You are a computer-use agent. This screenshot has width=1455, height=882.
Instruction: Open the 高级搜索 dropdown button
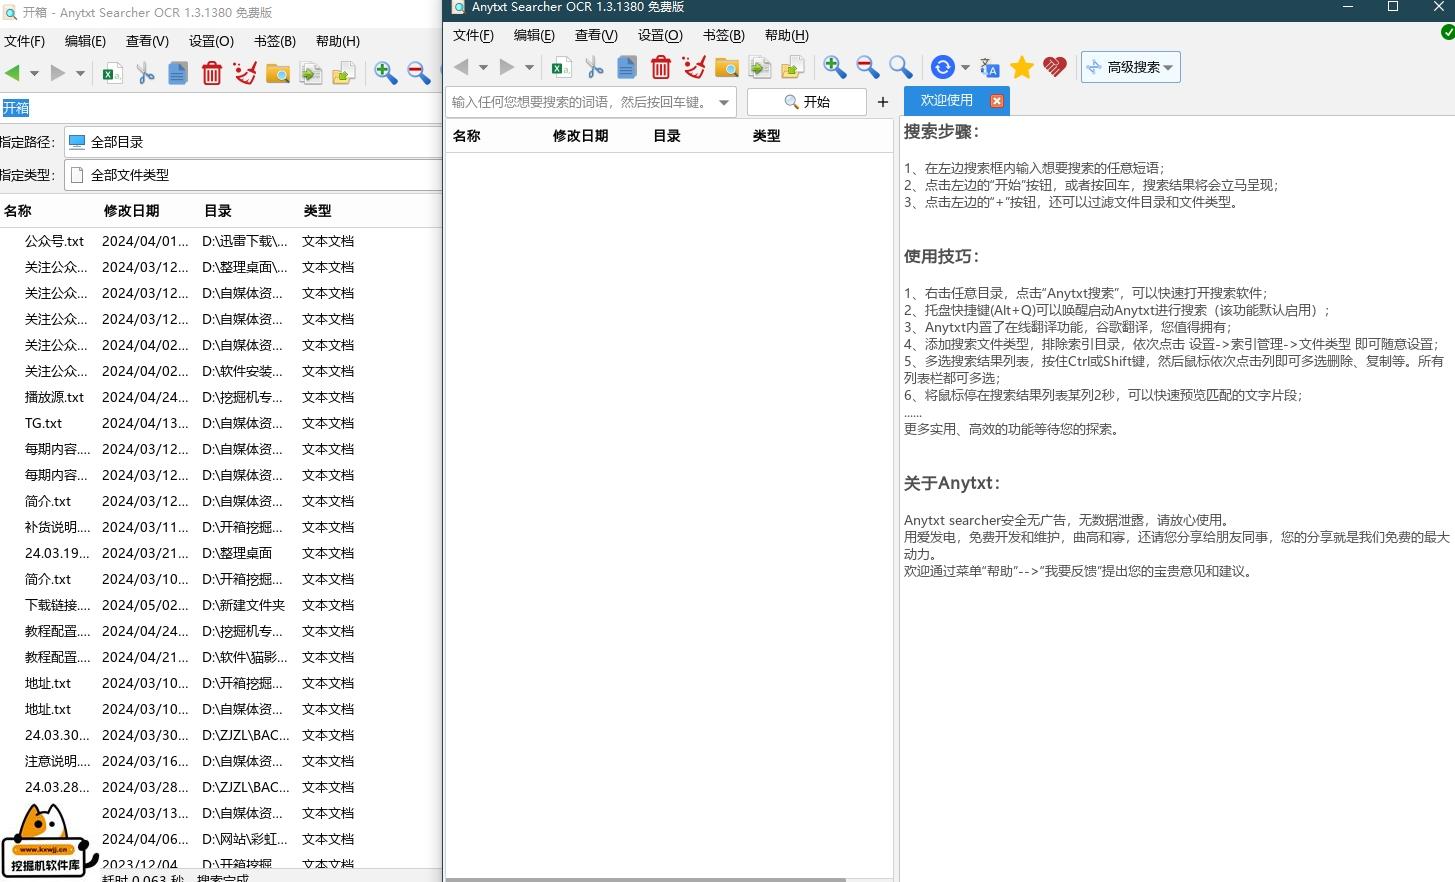tap(1131, 67)
